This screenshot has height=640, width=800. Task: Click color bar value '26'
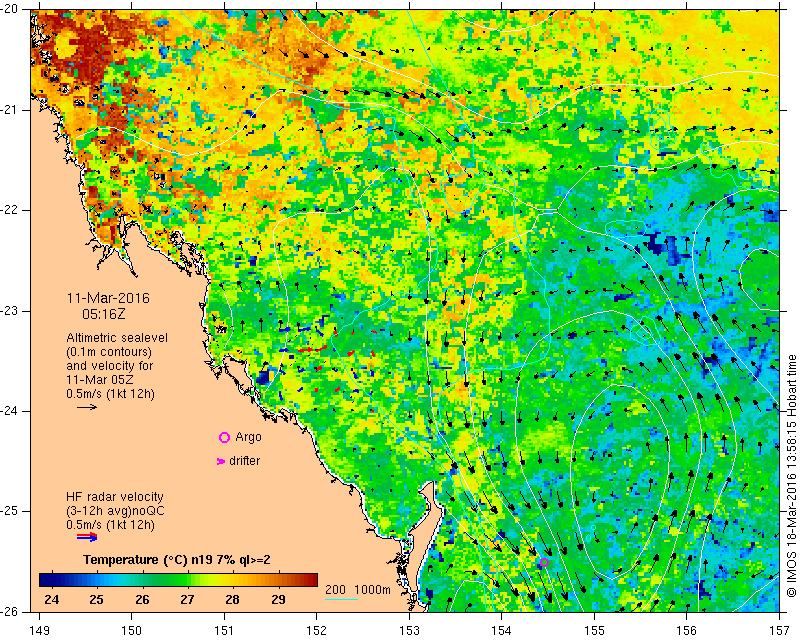[x=142, y=600]
